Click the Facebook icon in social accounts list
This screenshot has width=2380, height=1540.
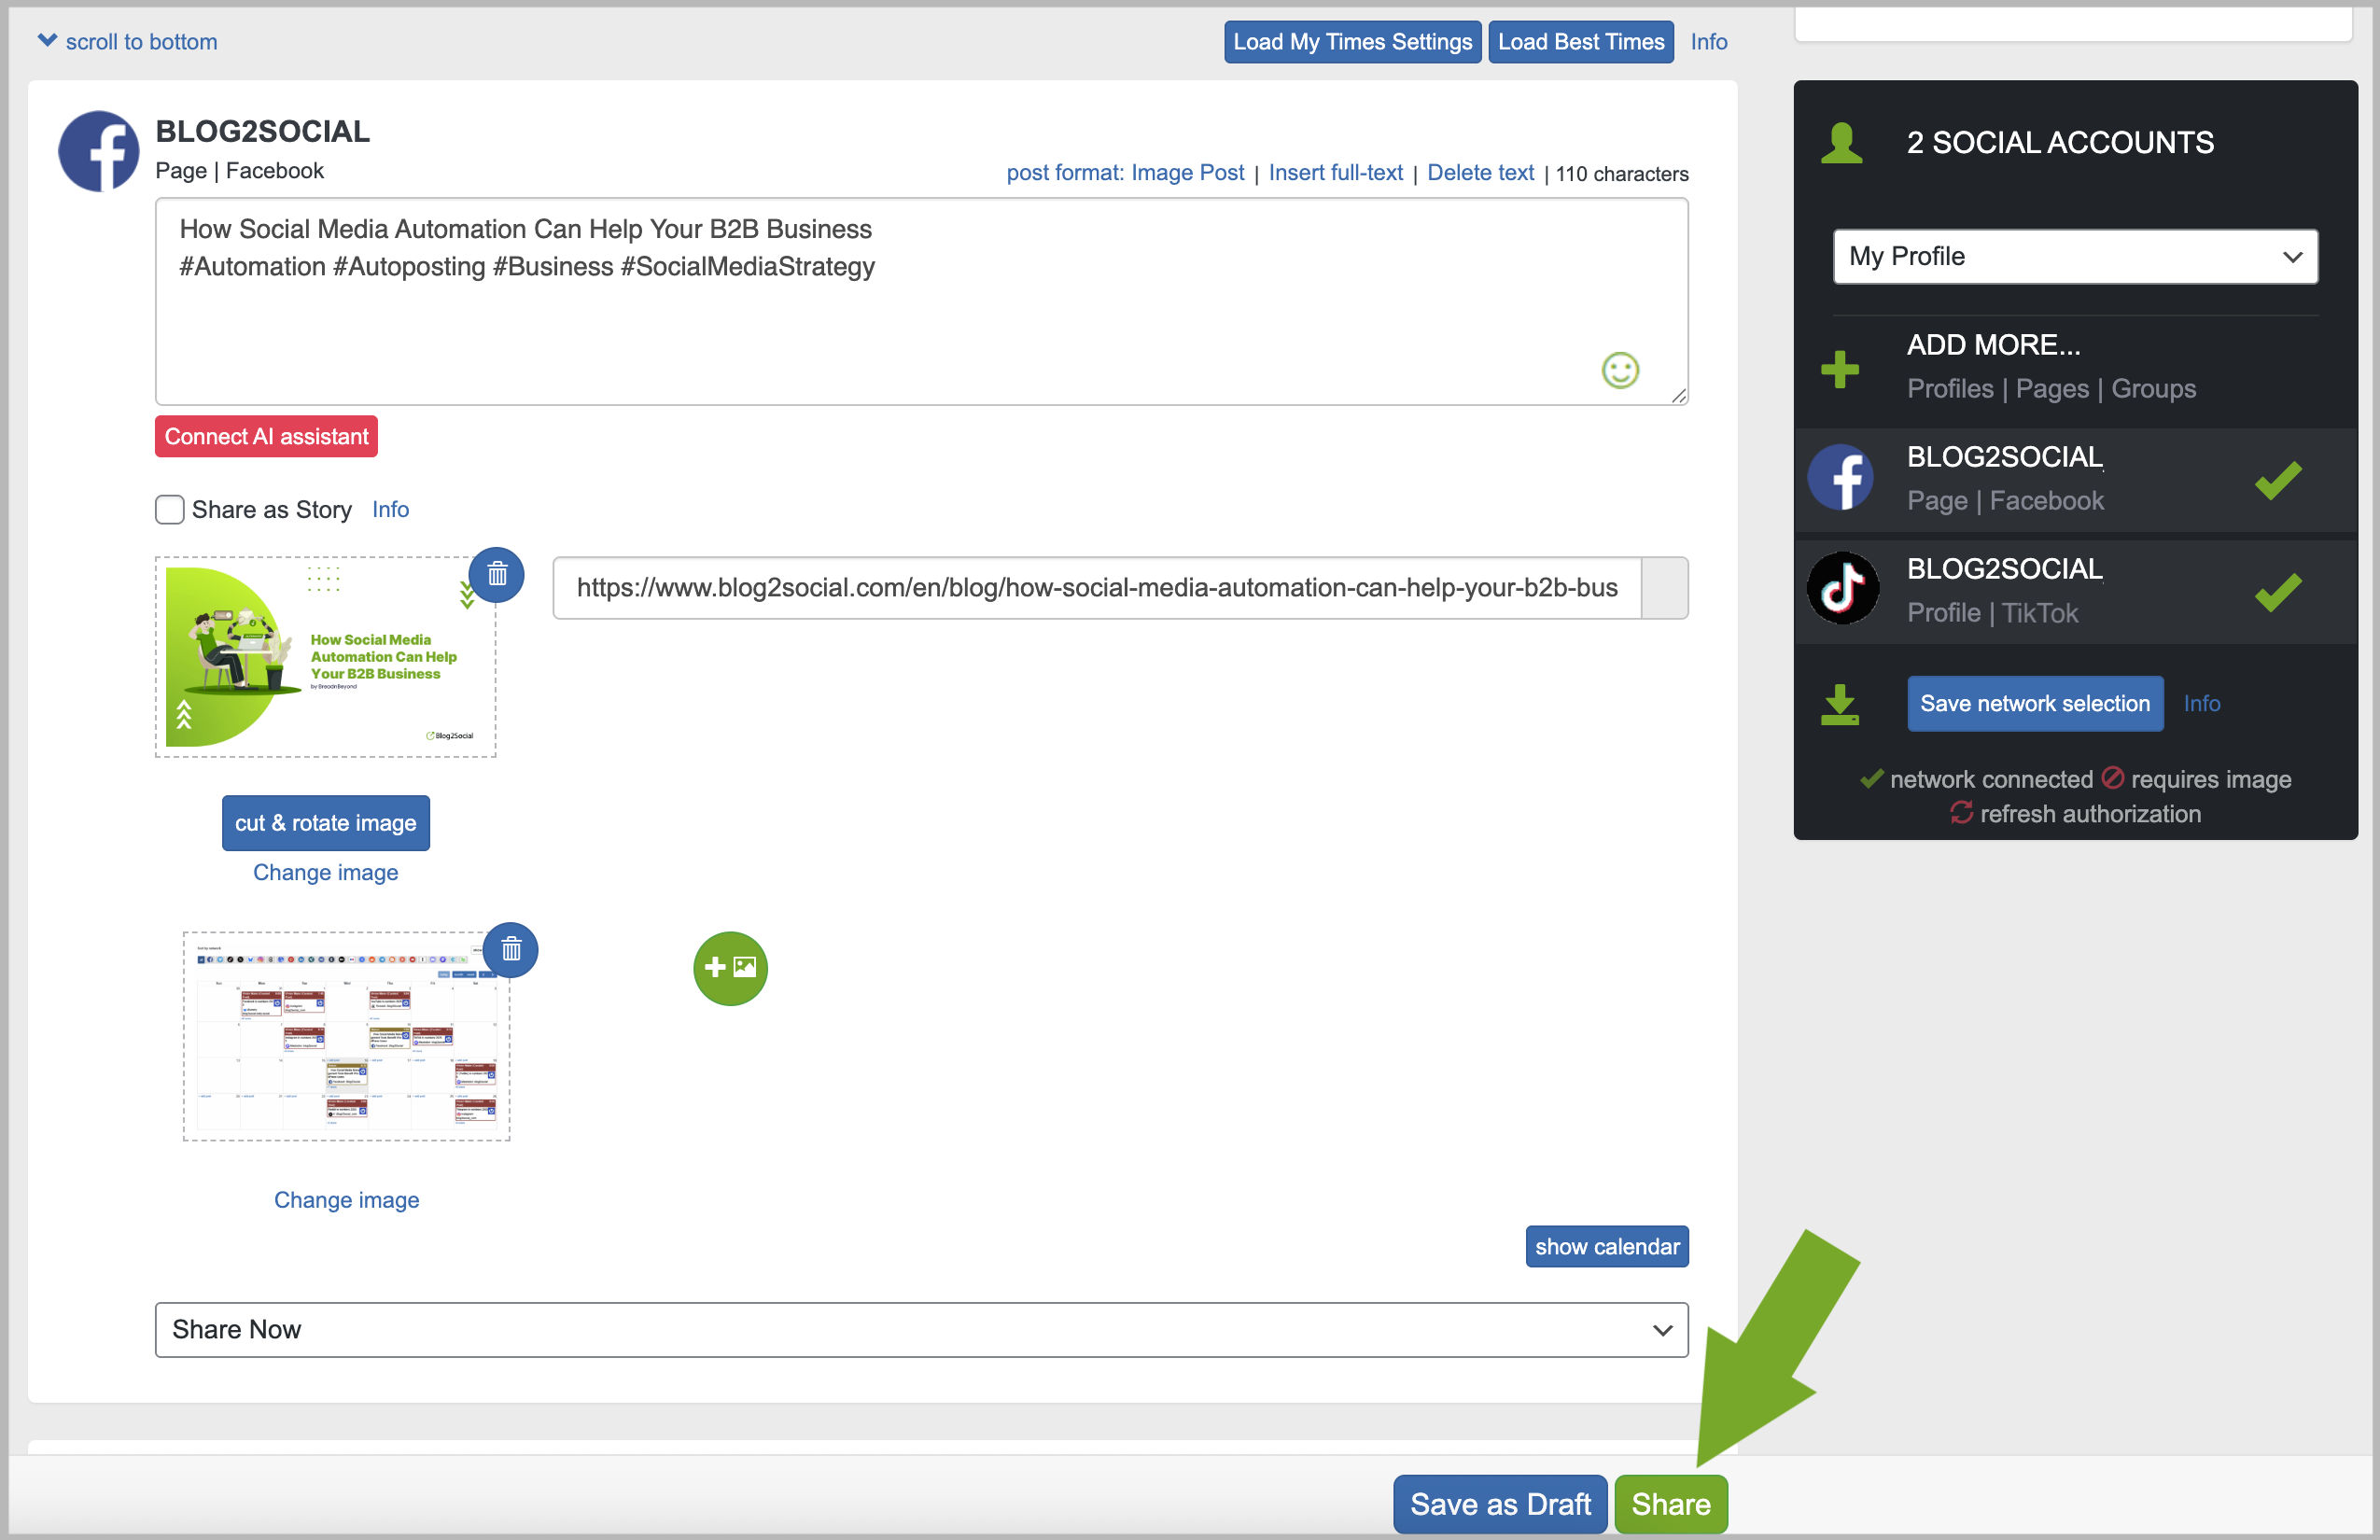[1841, 478]
